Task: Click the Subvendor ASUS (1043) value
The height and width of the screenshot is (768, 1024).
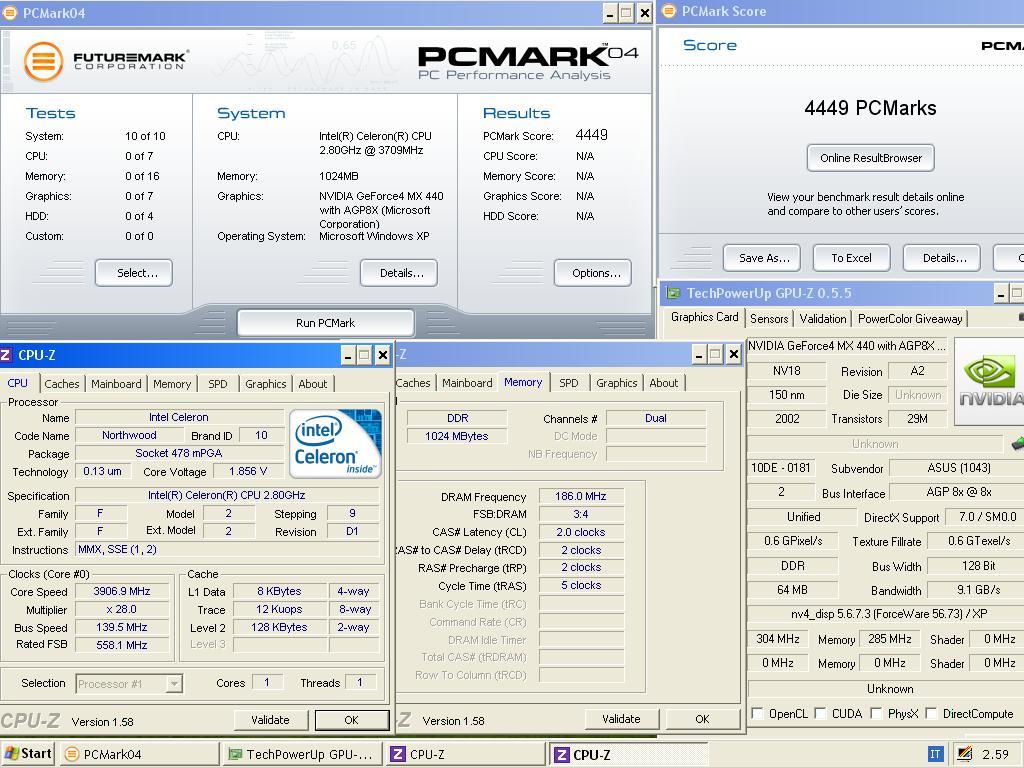Action: (x=958, y=468)
